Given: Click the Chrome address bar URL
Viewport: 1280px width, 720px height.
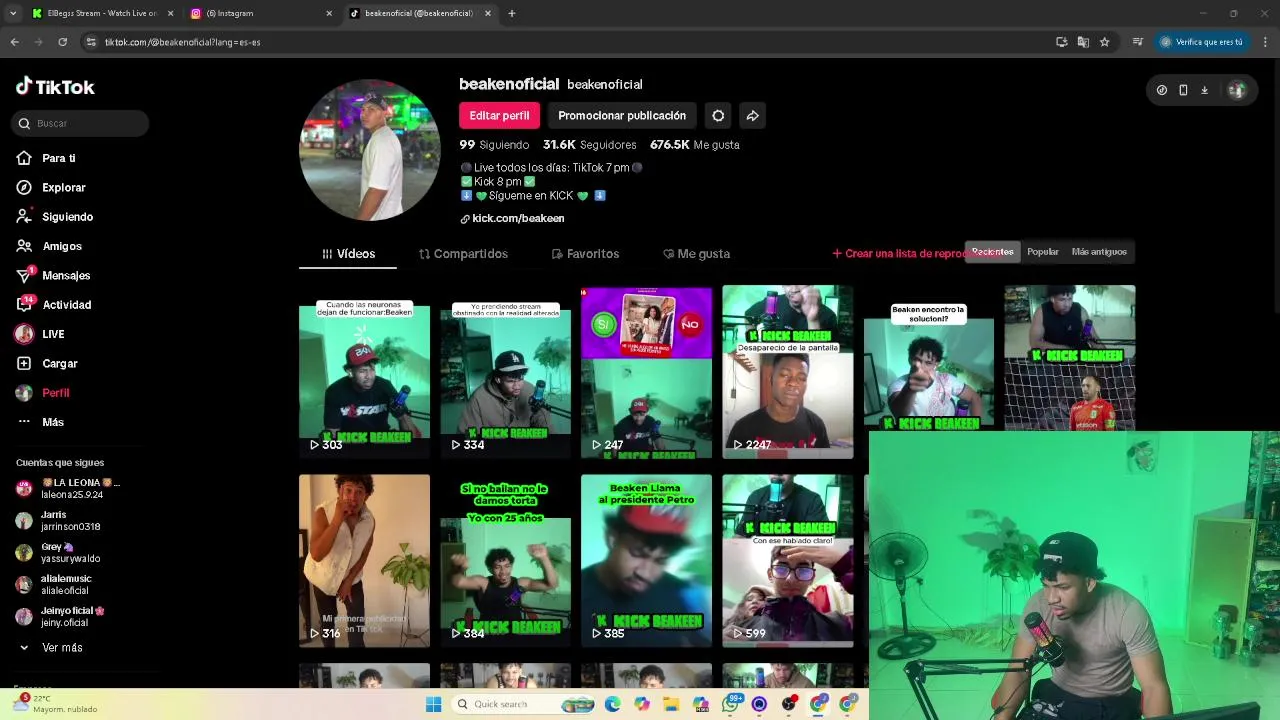Looking at the screenshot, I should 182,42.
